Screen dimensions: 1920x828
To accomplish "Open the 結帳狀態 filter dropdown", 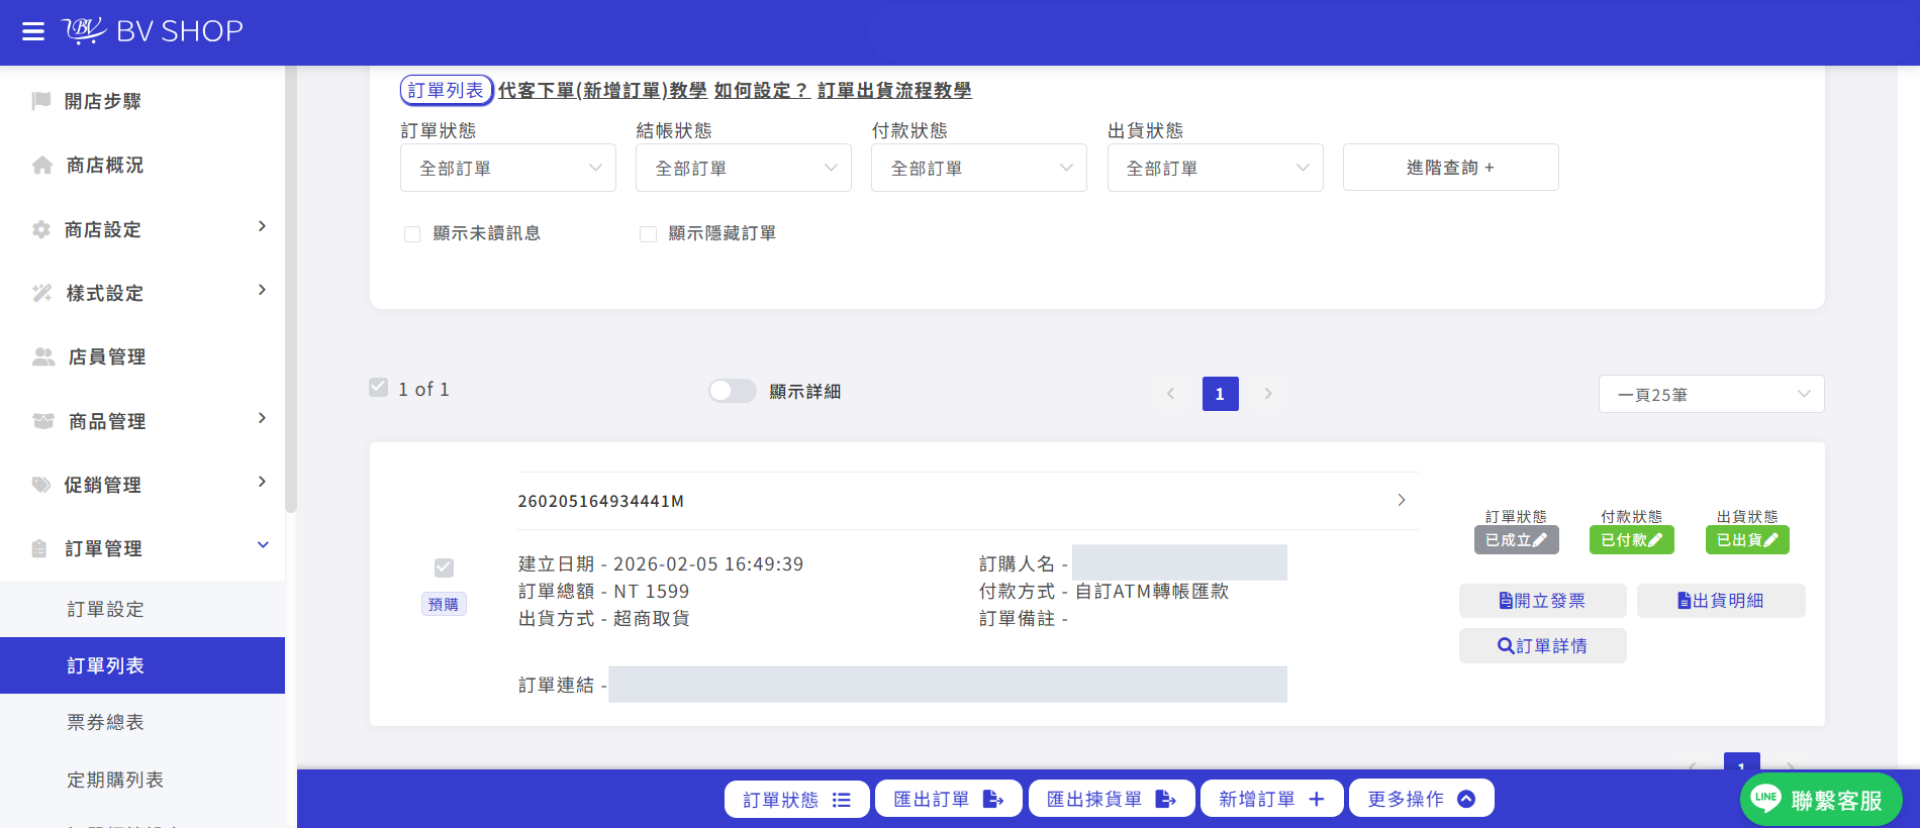I will pos(743,168).
